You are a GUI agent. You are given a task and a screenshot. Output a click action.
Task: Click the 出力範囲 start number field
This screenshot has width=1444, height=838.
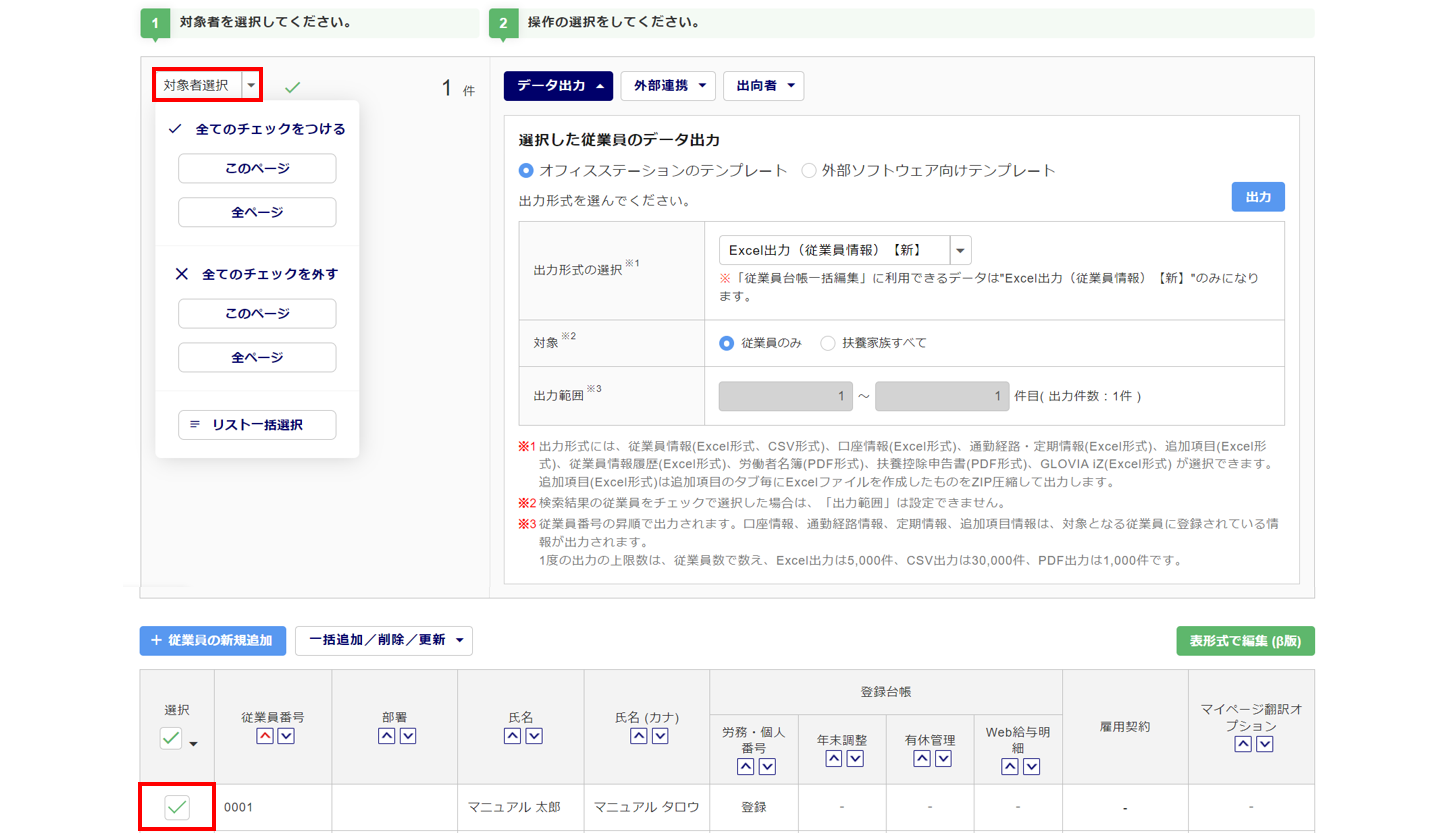point(786,396)
